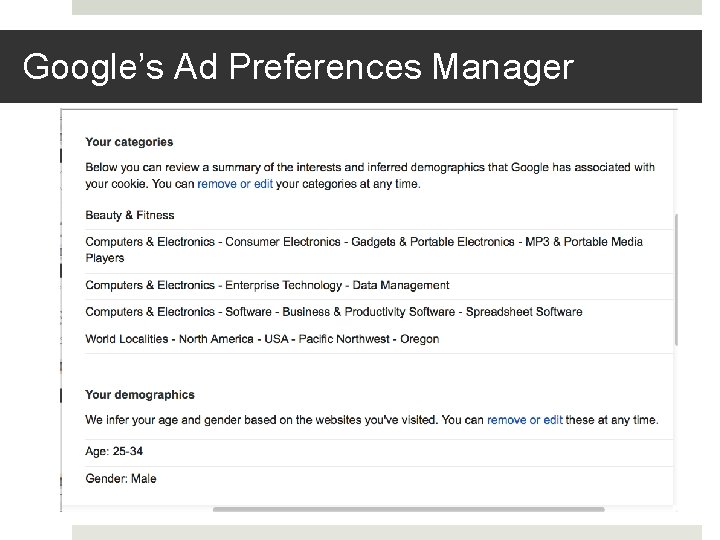The image size is (720, 540).
Task: Click the 'Your categories' heading
Action: click(129, 142)
